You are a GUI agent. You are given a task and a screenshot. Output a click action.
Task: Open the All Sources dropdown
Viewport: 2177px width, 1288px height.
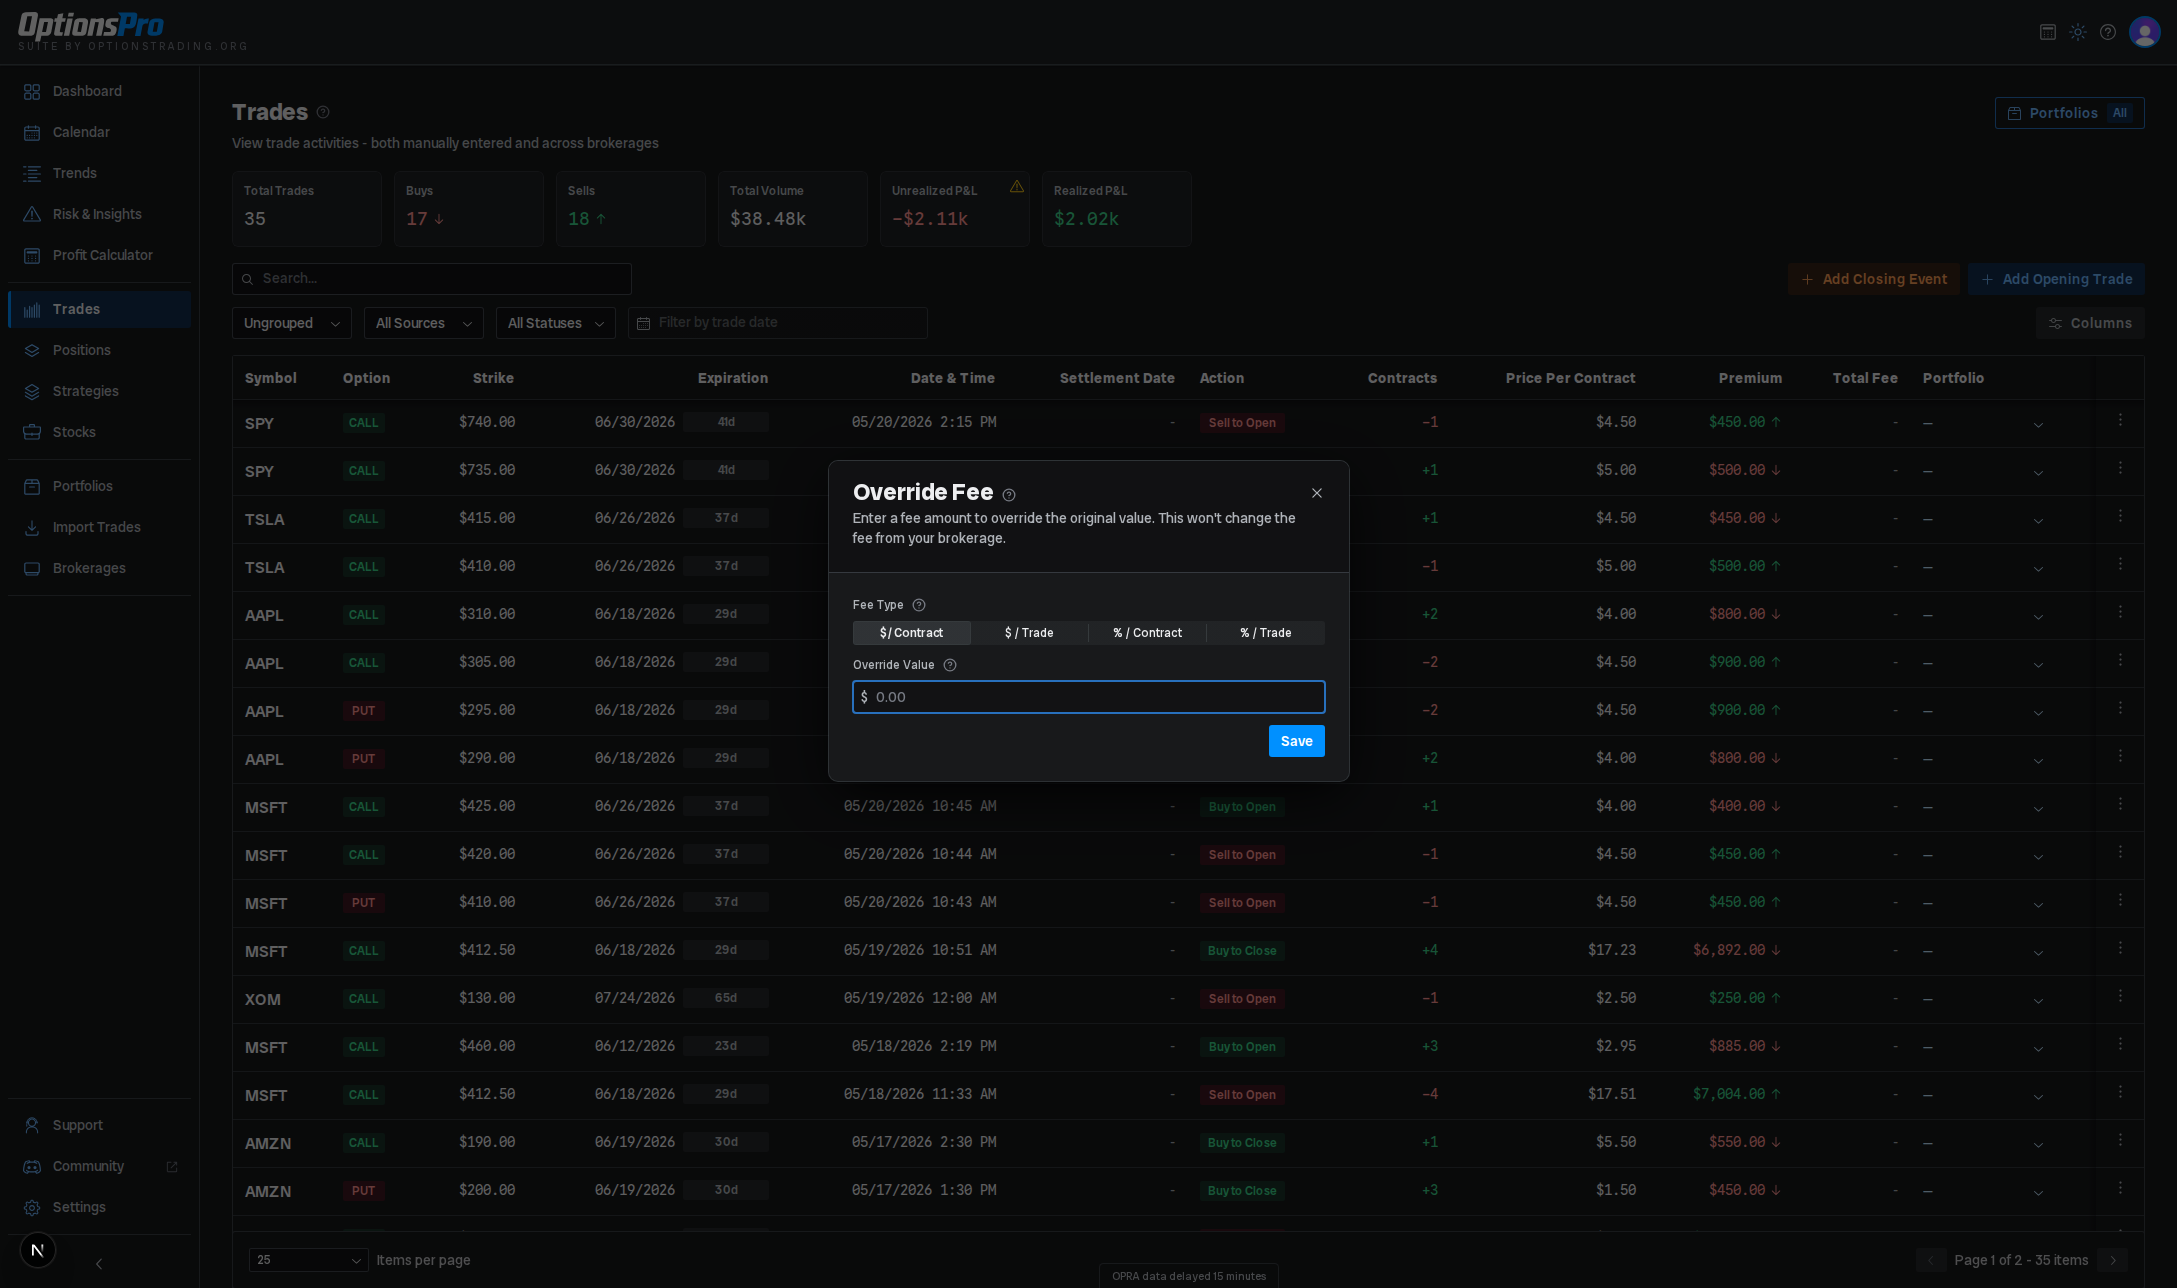(x=424, y=323)
